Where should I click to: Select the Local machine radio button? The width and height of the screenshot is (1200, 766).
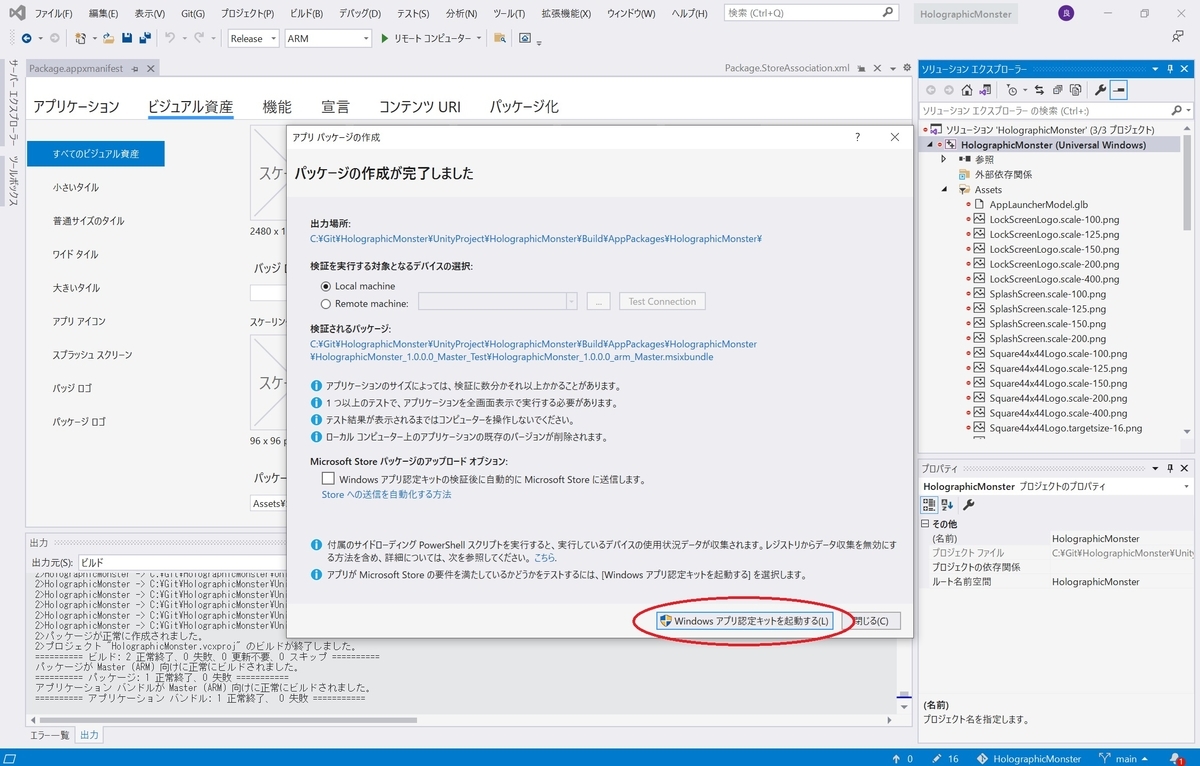325,286
